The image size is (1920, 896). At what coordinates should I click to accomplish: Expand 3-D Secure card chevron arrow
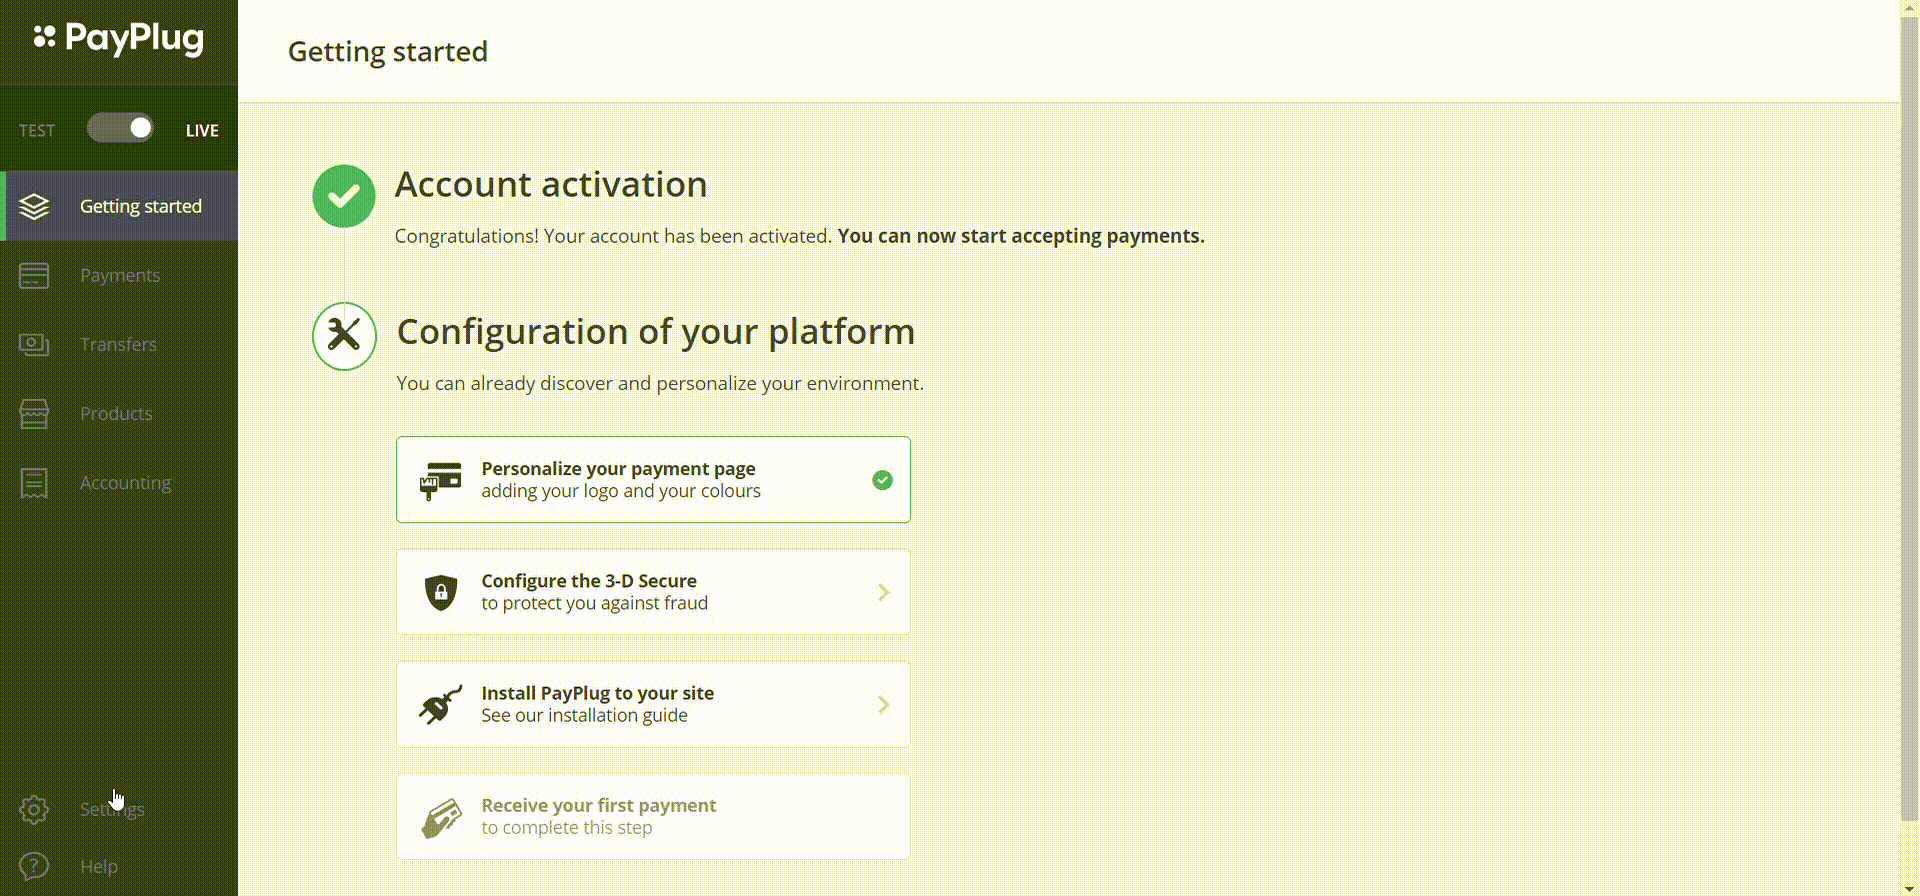tap(883, 592)
